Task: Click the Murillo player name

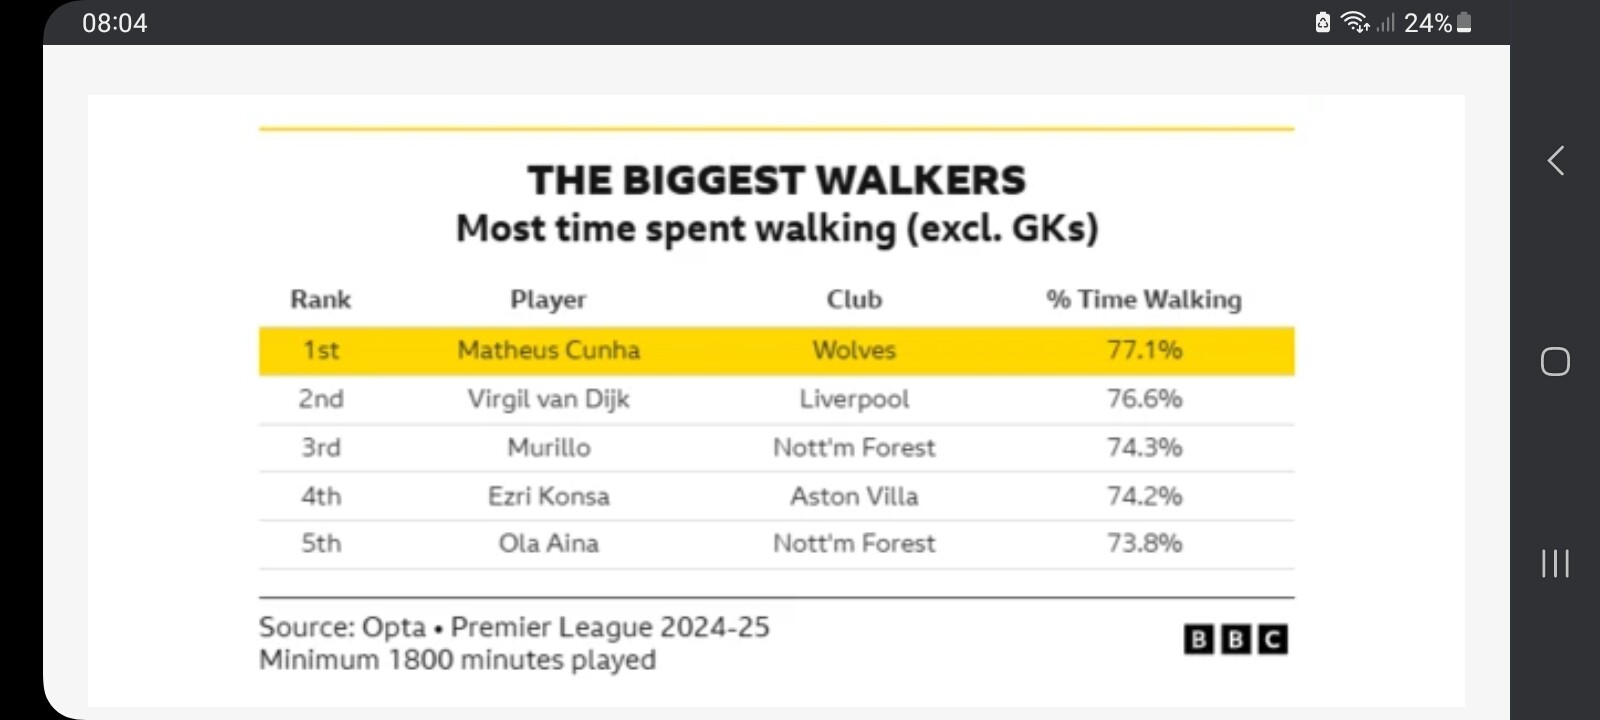Action: (x=548, y=447)
